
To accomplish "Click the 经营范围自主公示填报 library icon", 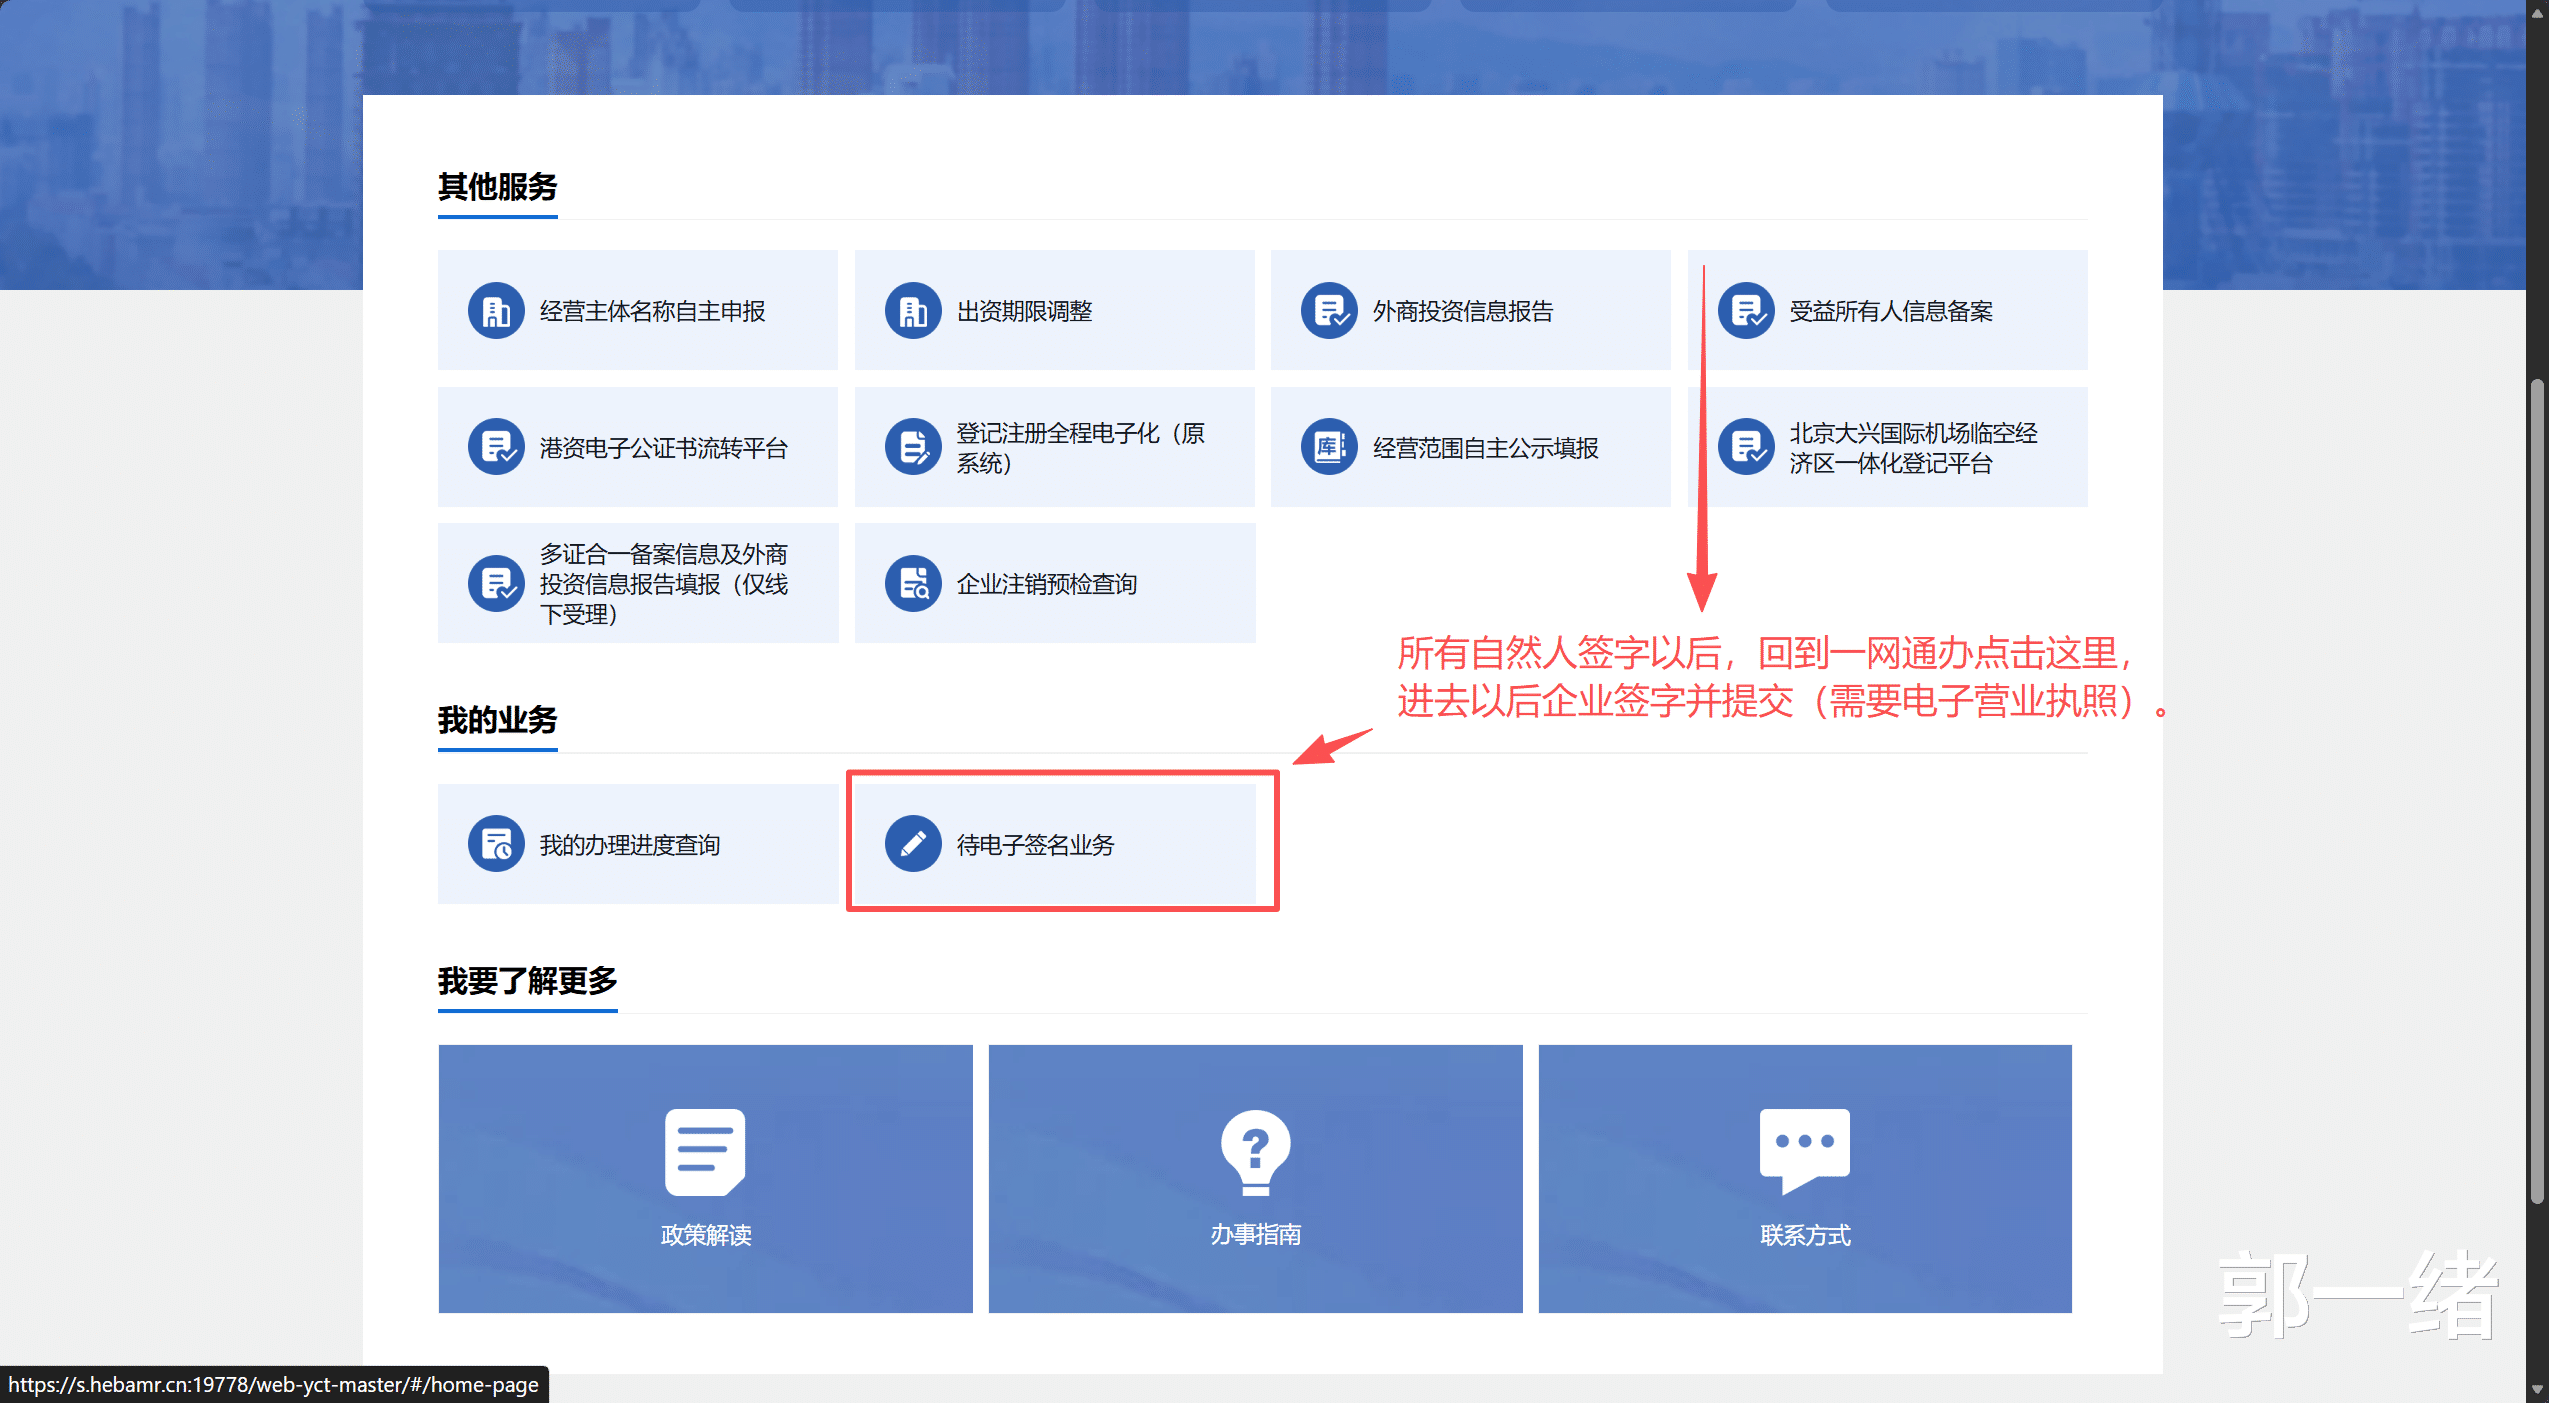I will coord(1329,447).
